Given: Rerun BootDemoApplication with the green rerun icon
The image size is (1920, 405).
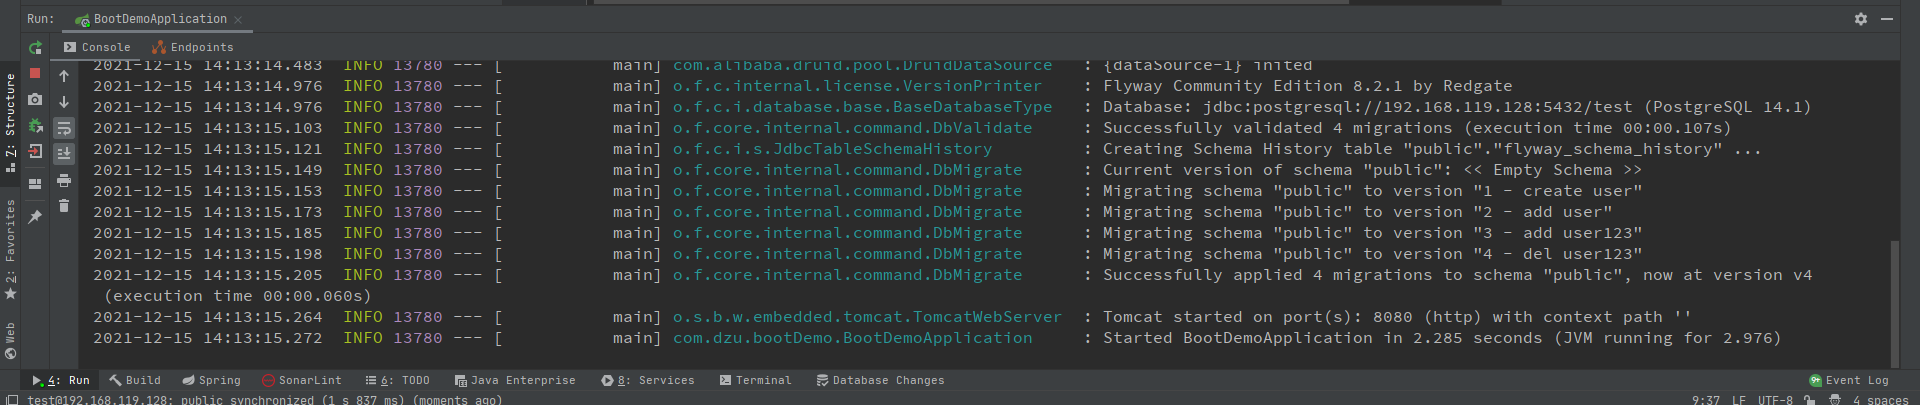Looking at the screenshot, I should [35, 47].
